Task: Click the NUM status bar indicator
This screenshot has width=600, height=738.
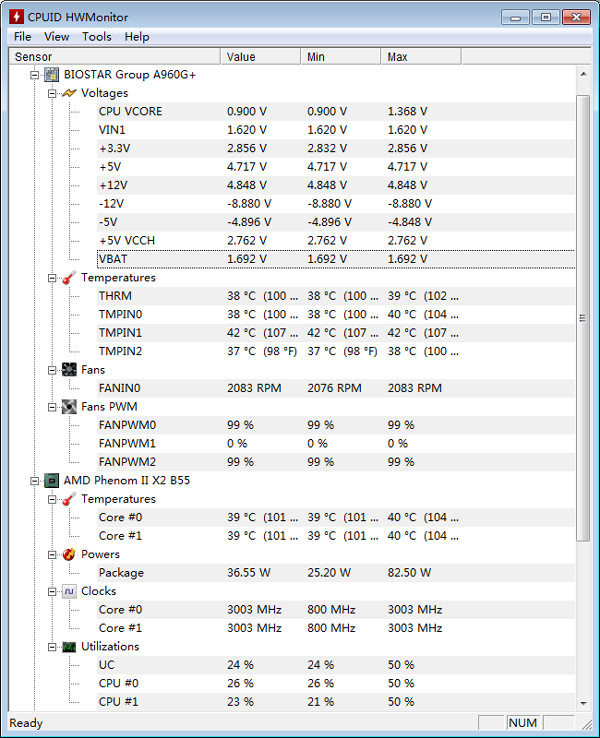Action: [x=523, y=723]
